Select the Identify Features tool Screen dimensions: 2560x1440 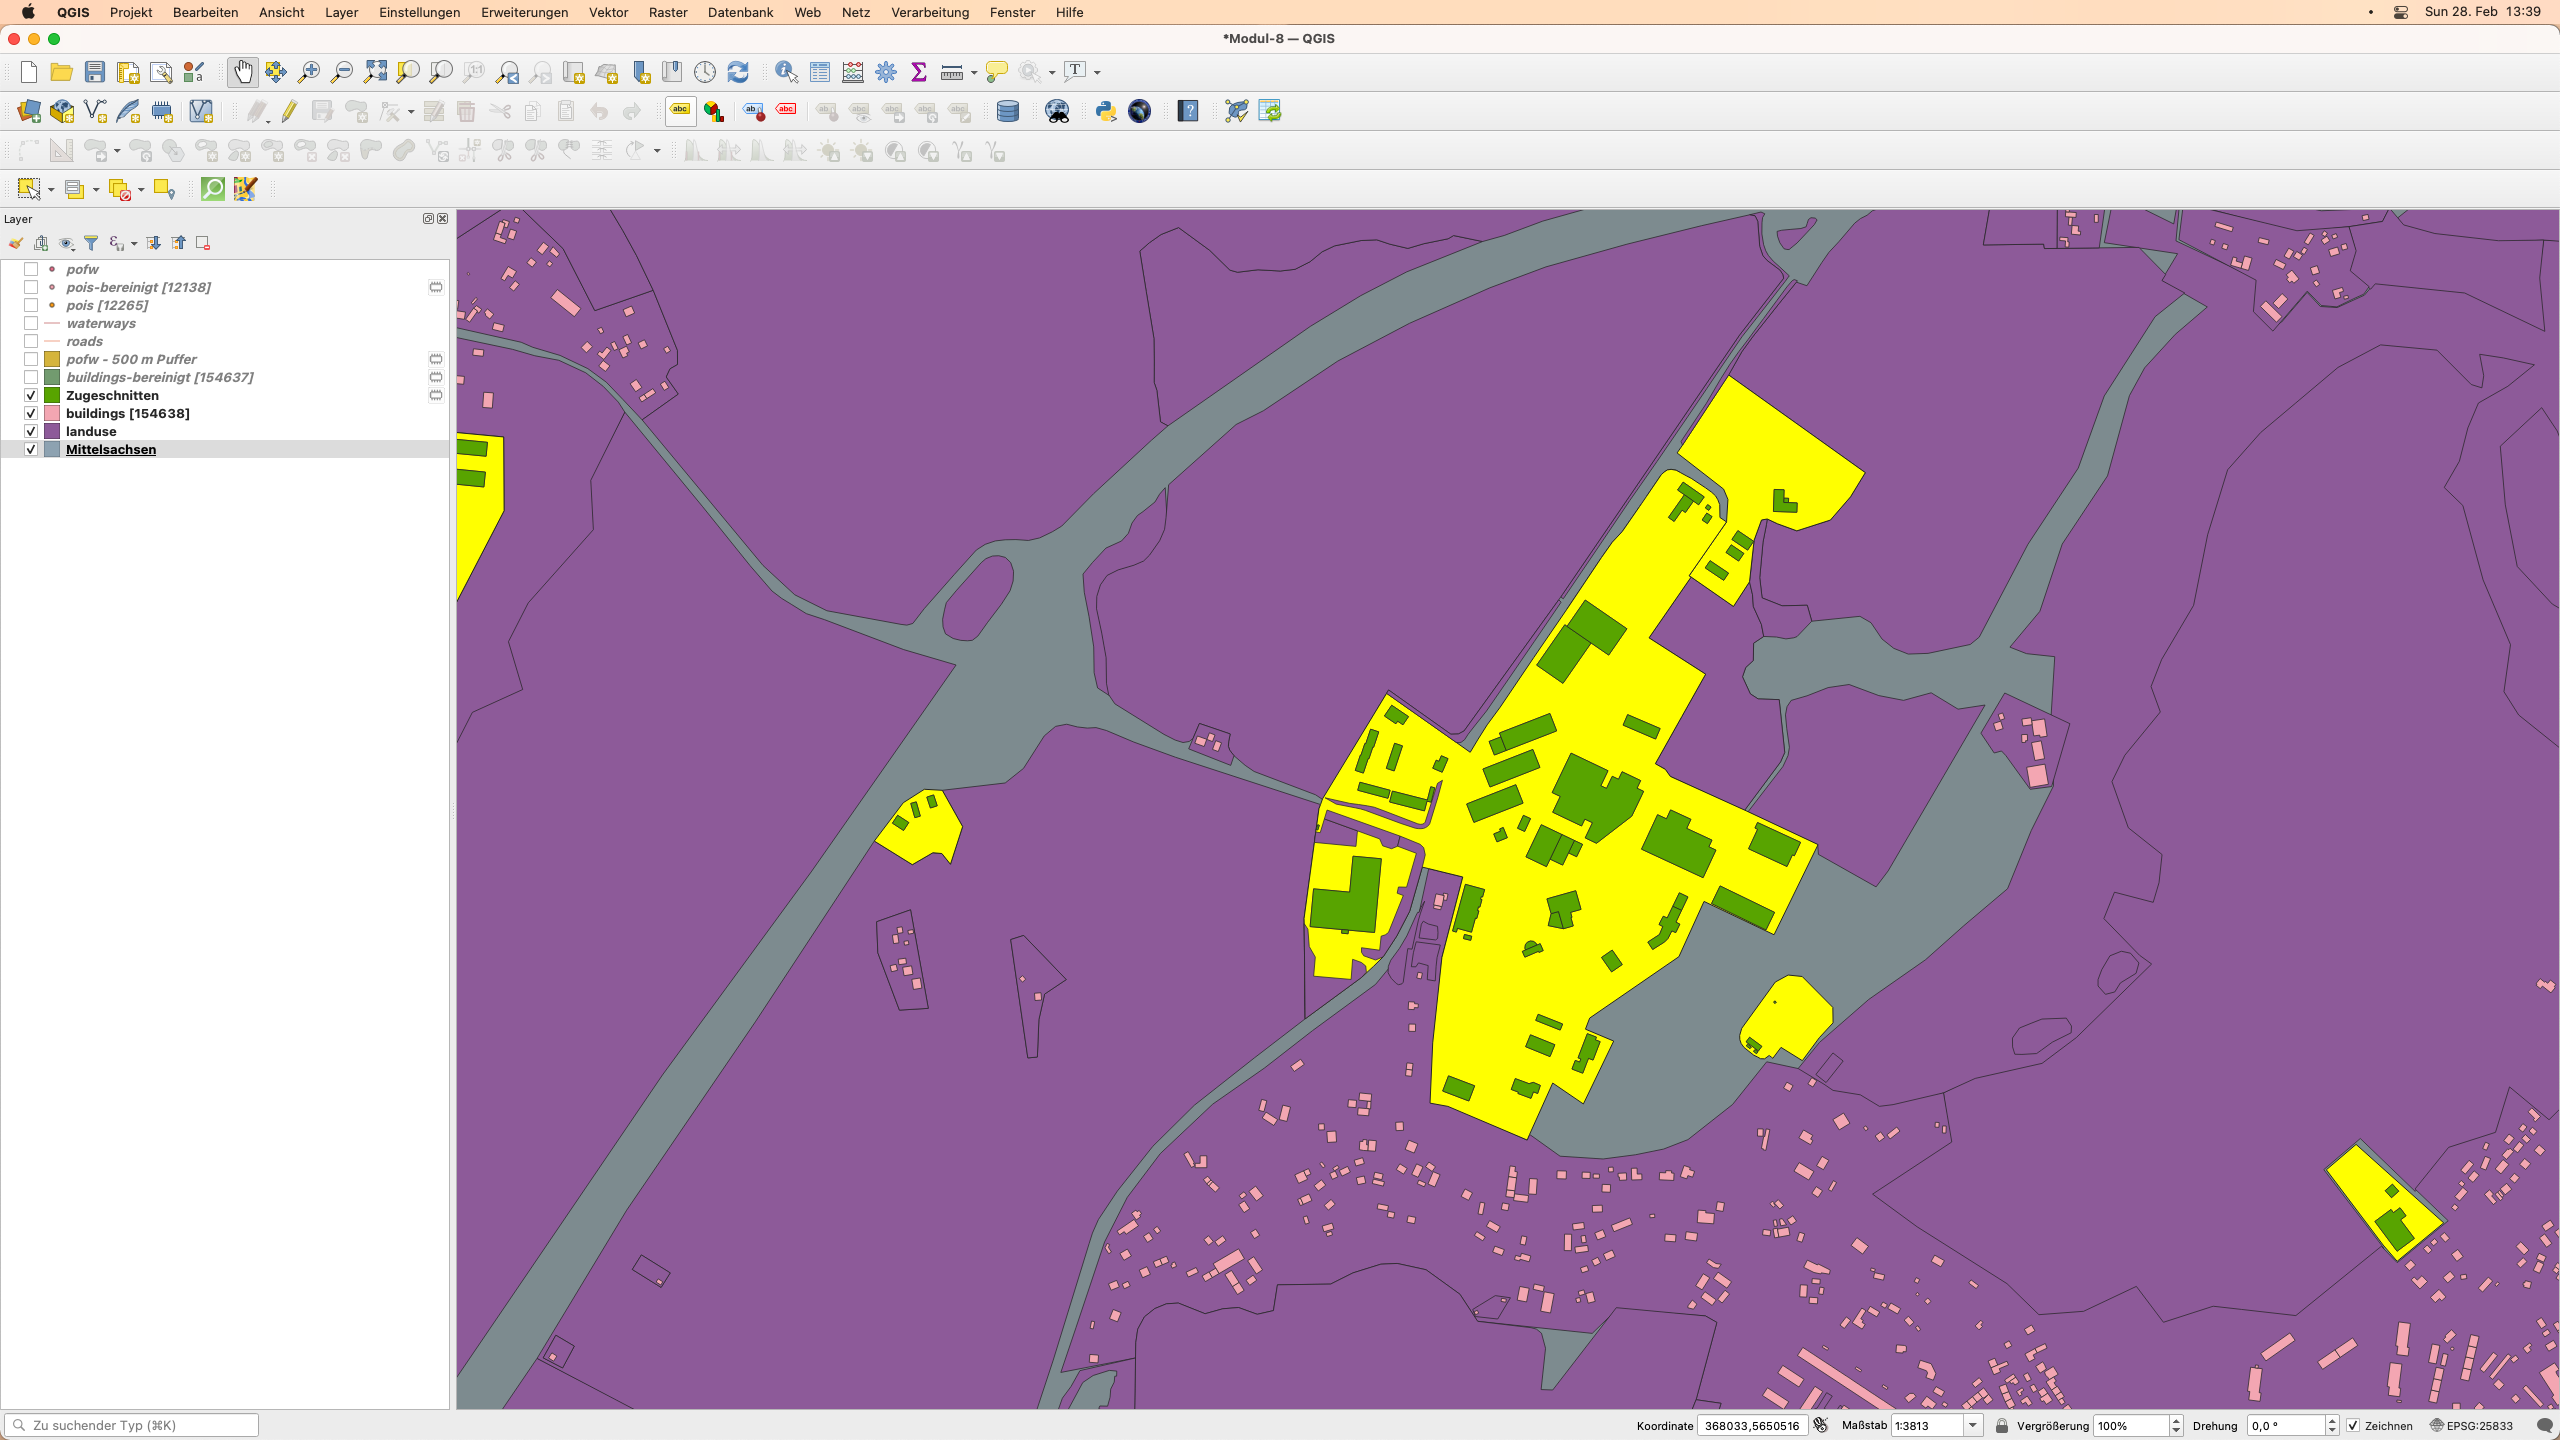tap(787, 72)
